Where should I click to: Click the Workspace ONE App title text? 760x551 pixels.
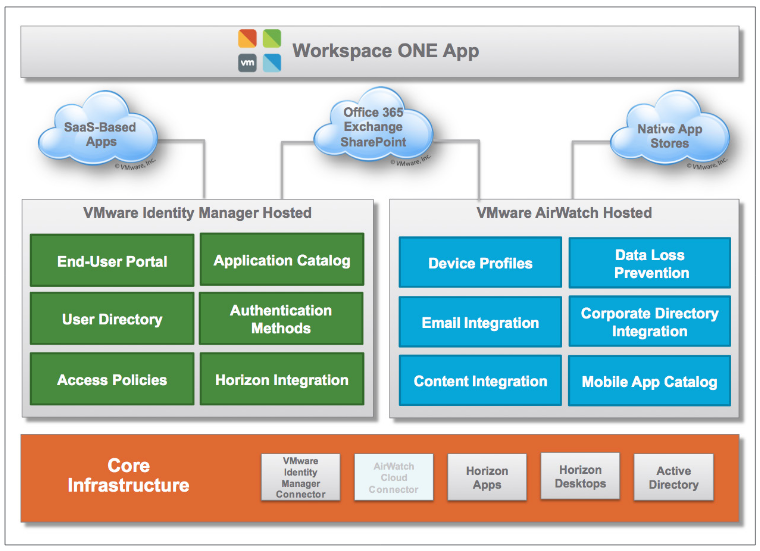pyautogui.click(x=386, y=51)
